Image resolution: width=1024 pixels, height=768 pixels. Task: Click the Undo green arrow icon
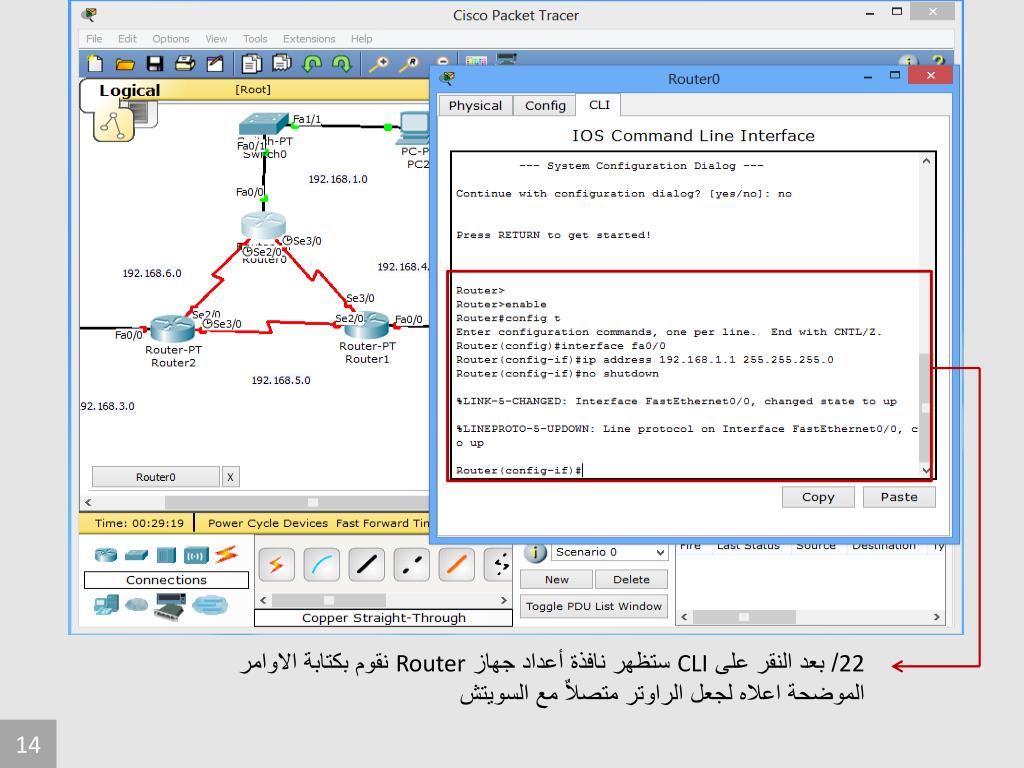[x=312, y=64]
